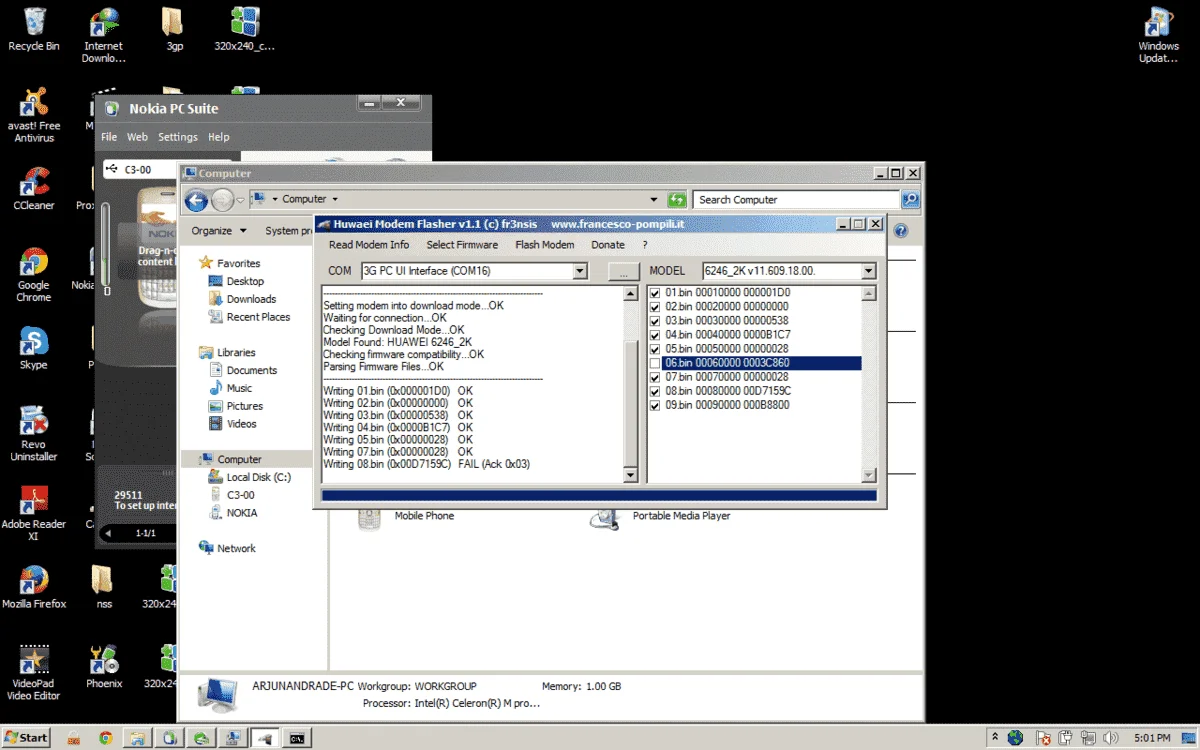The height and width of the screenshot is (750, 1200).
Task: Launch Mozilla Firefox from the desktop
Action: click(34, 586)
